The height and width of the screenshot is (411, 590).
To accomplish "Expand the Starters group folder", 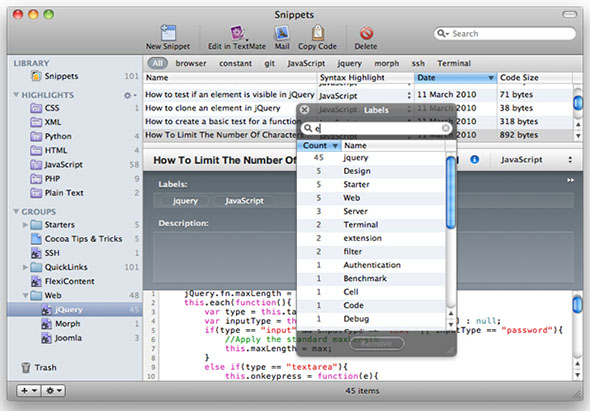I will (25, 225).
